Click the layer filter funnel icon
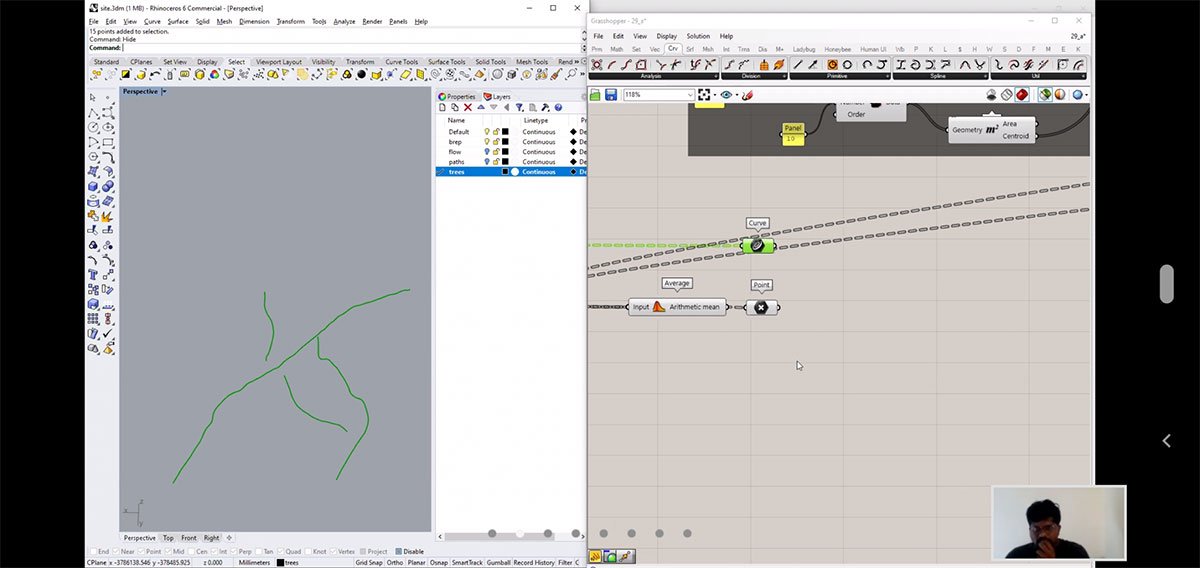 (520, 107)
